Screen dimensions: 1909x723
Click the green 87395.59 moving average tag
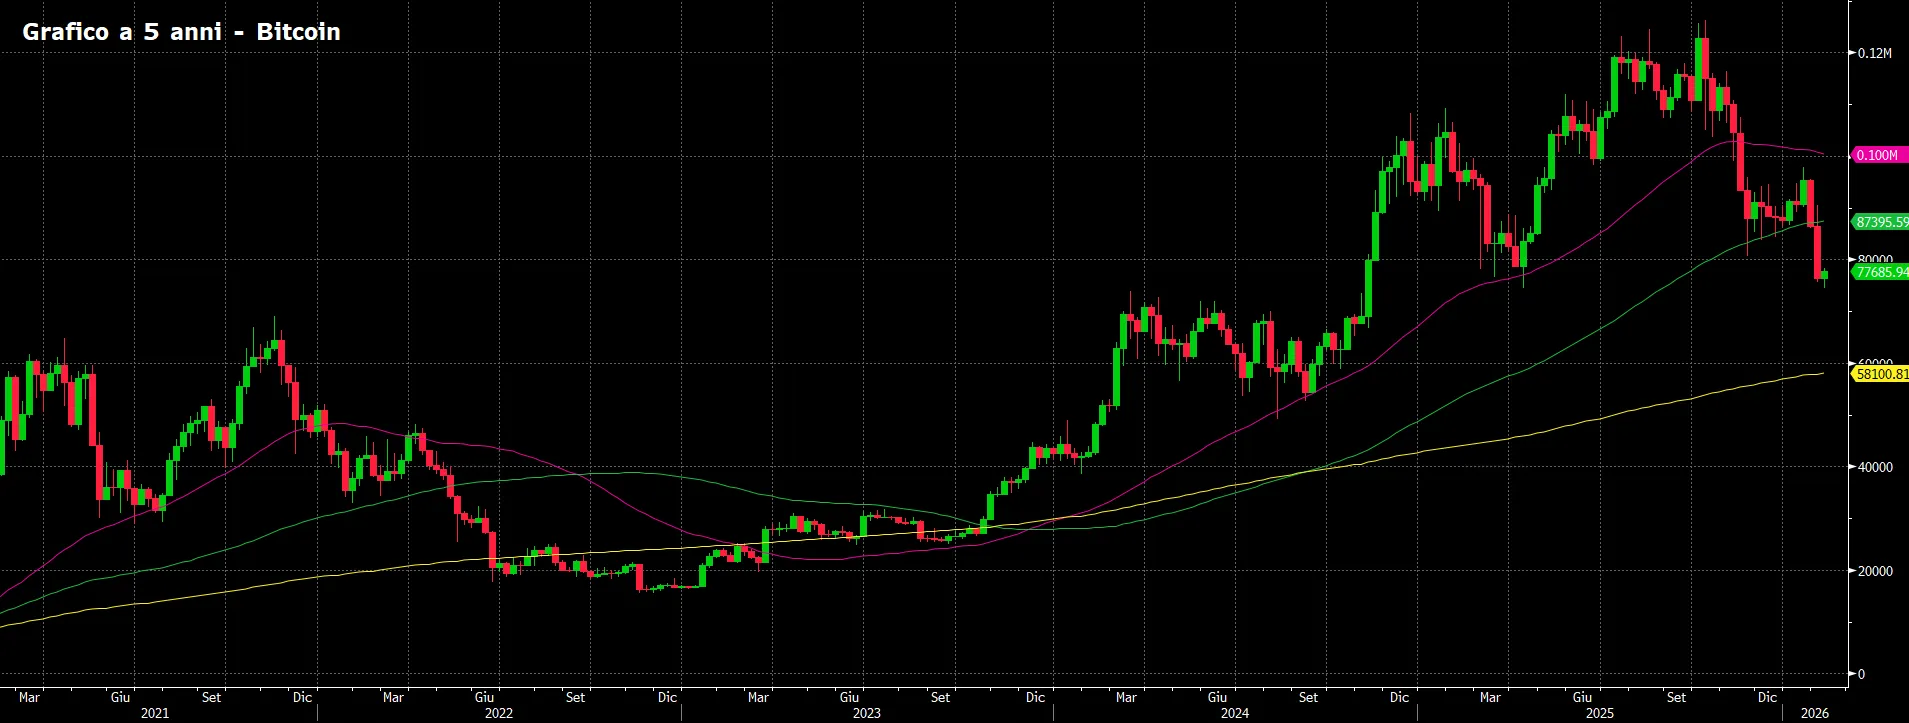pos(1880,222)
